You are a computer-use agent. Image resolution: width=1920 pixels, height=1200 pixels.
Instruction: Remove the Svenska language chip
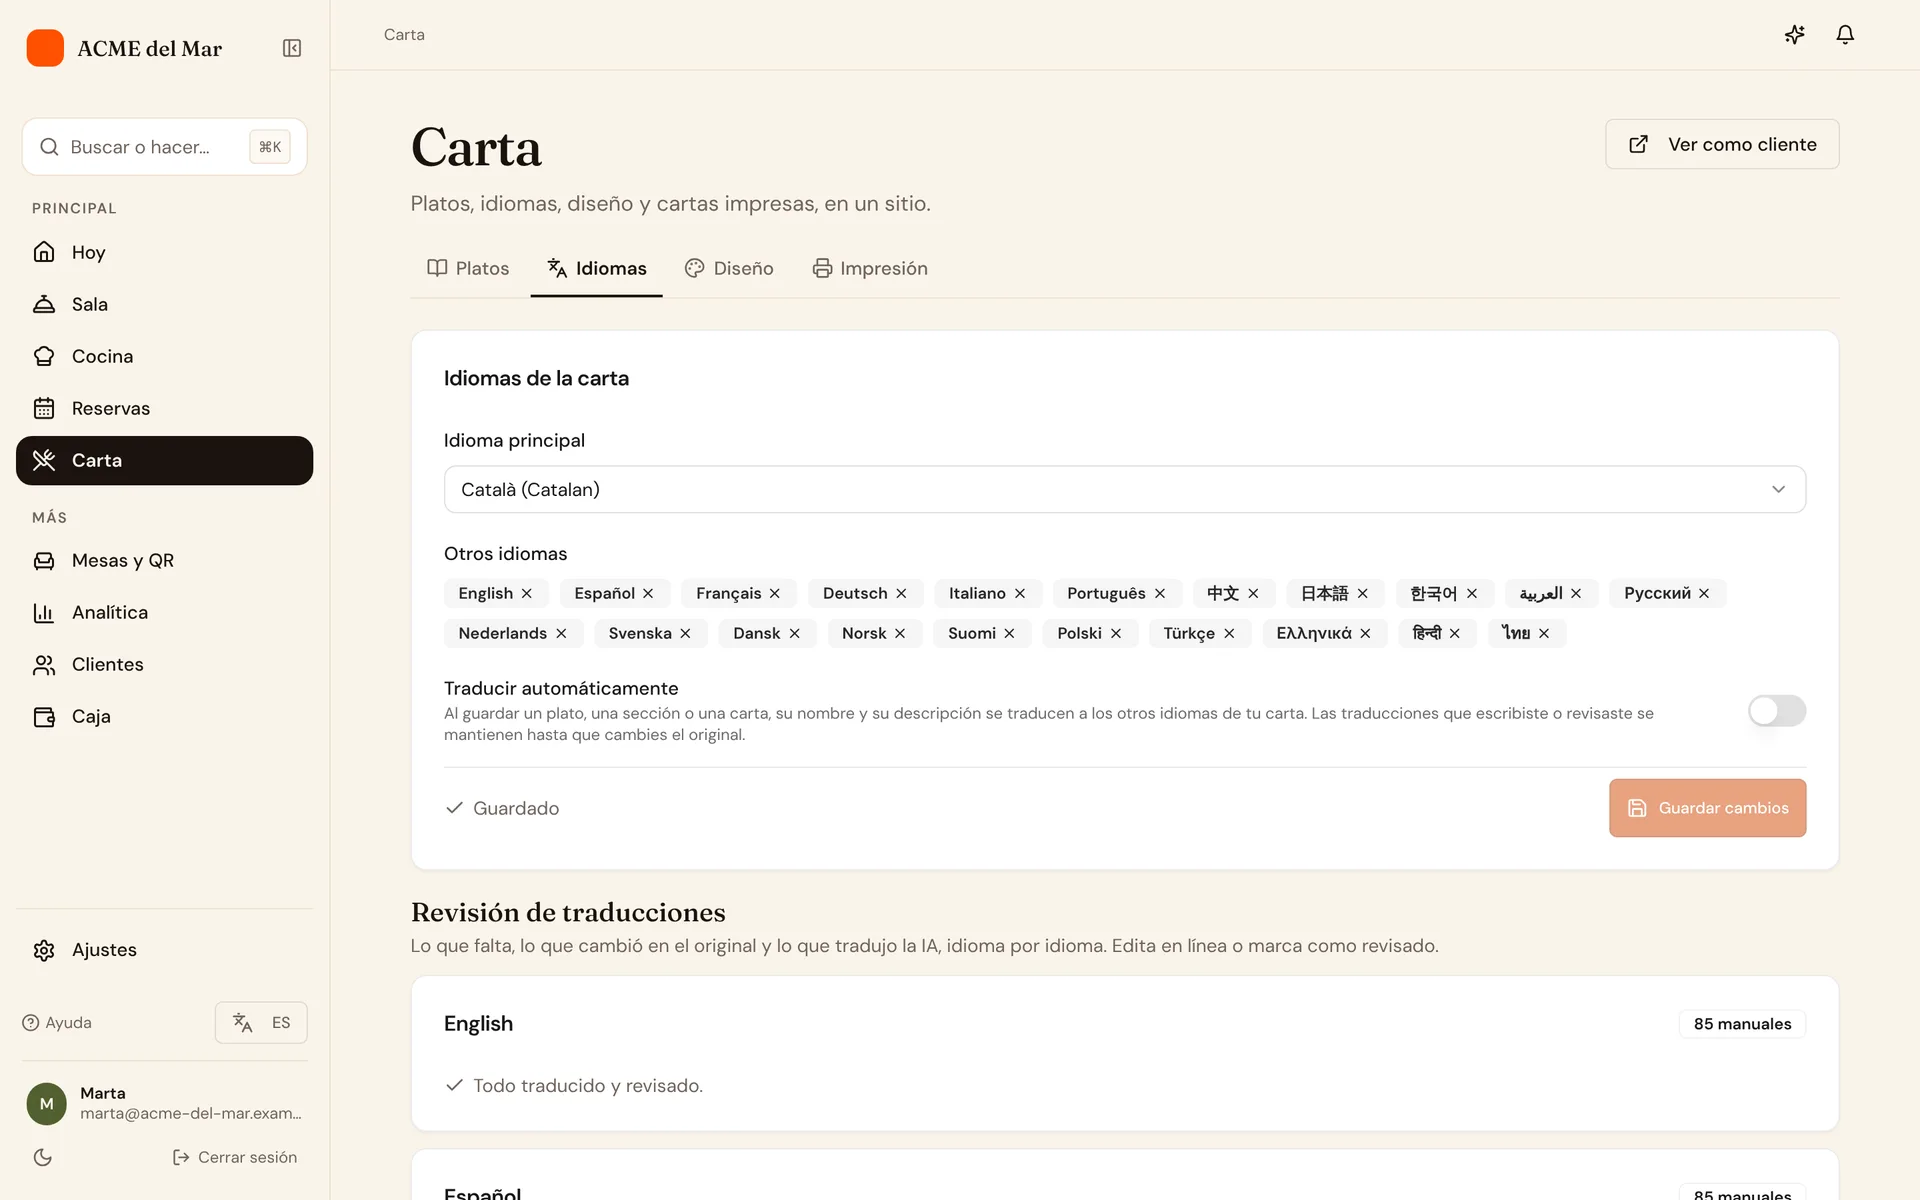(x=685, y=633)
